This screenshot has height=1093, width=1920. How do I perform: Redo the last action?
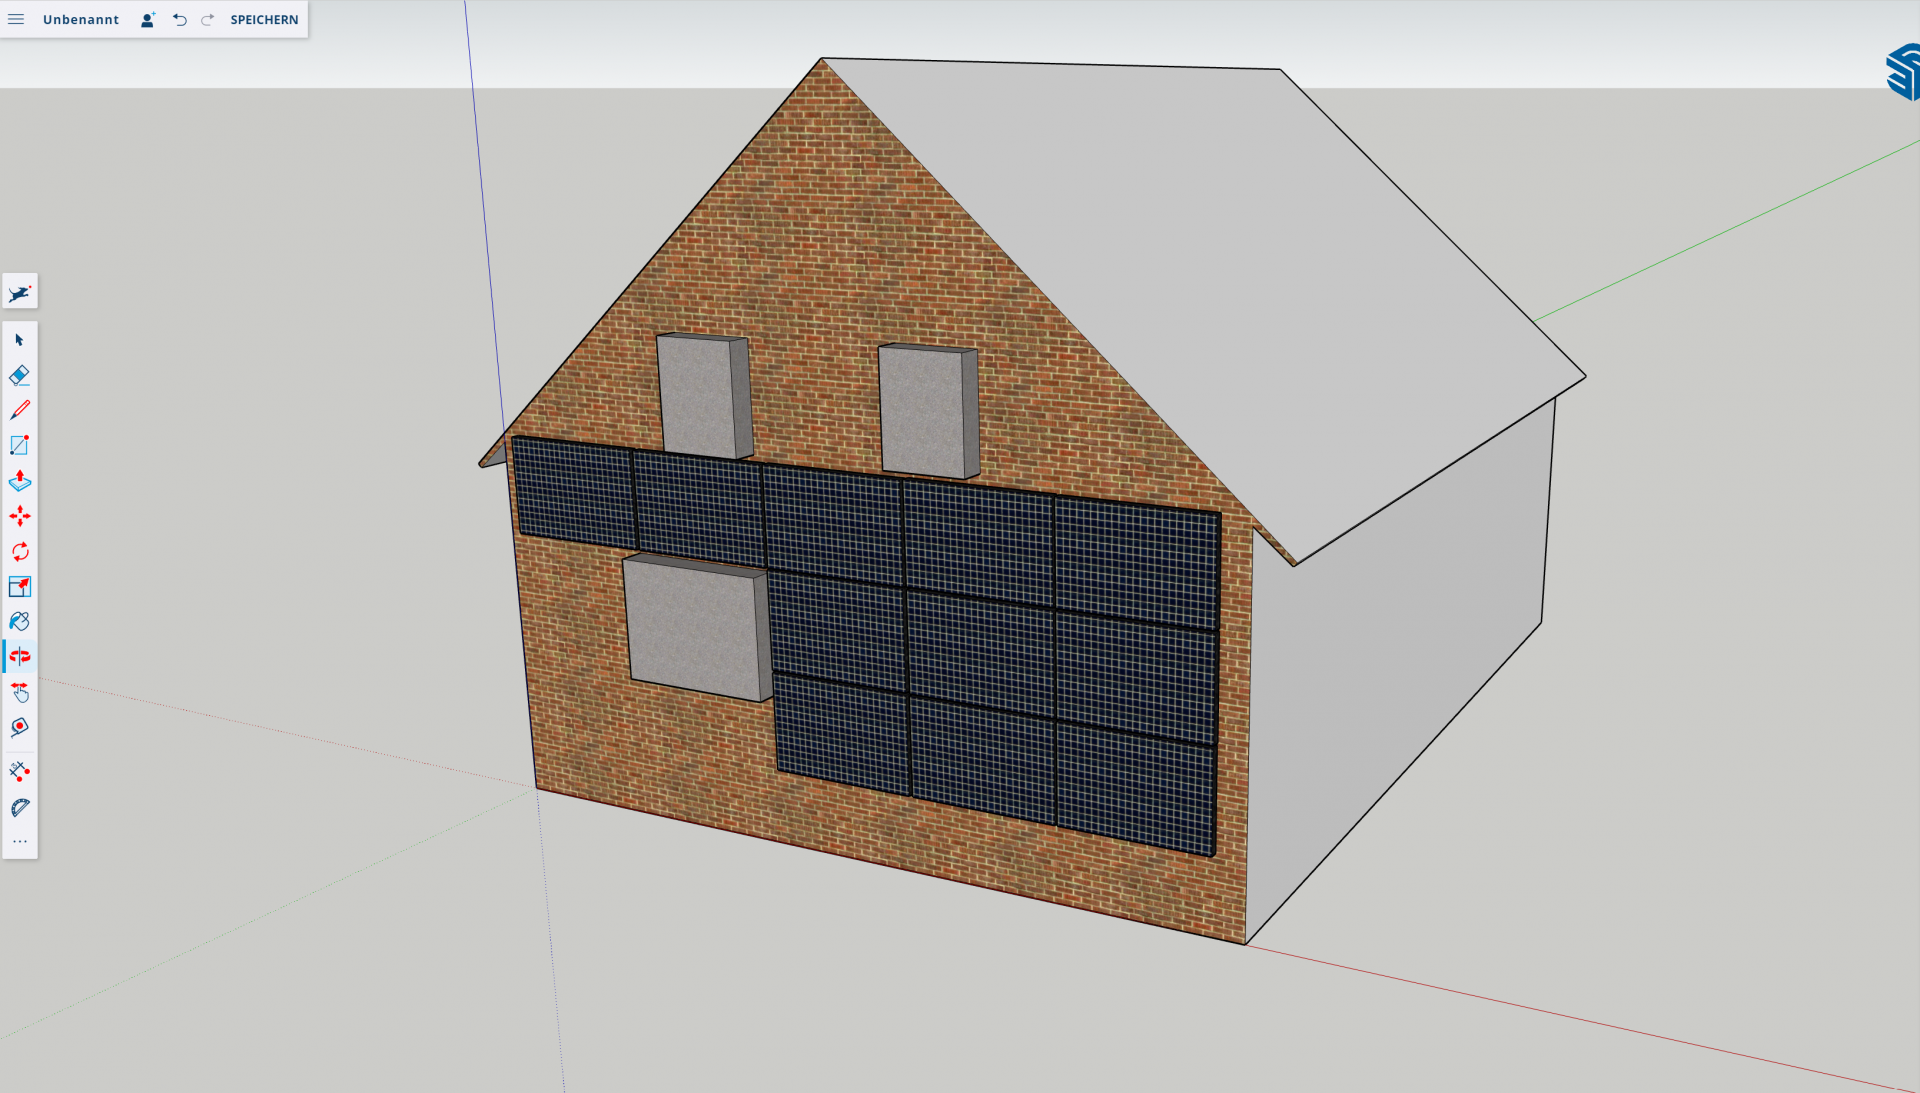coord(207,19)
